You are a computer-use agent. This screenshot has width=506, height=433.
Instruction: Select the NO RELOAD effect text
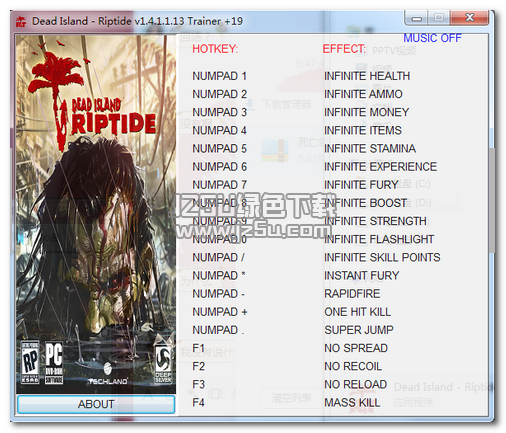point(356,384)
